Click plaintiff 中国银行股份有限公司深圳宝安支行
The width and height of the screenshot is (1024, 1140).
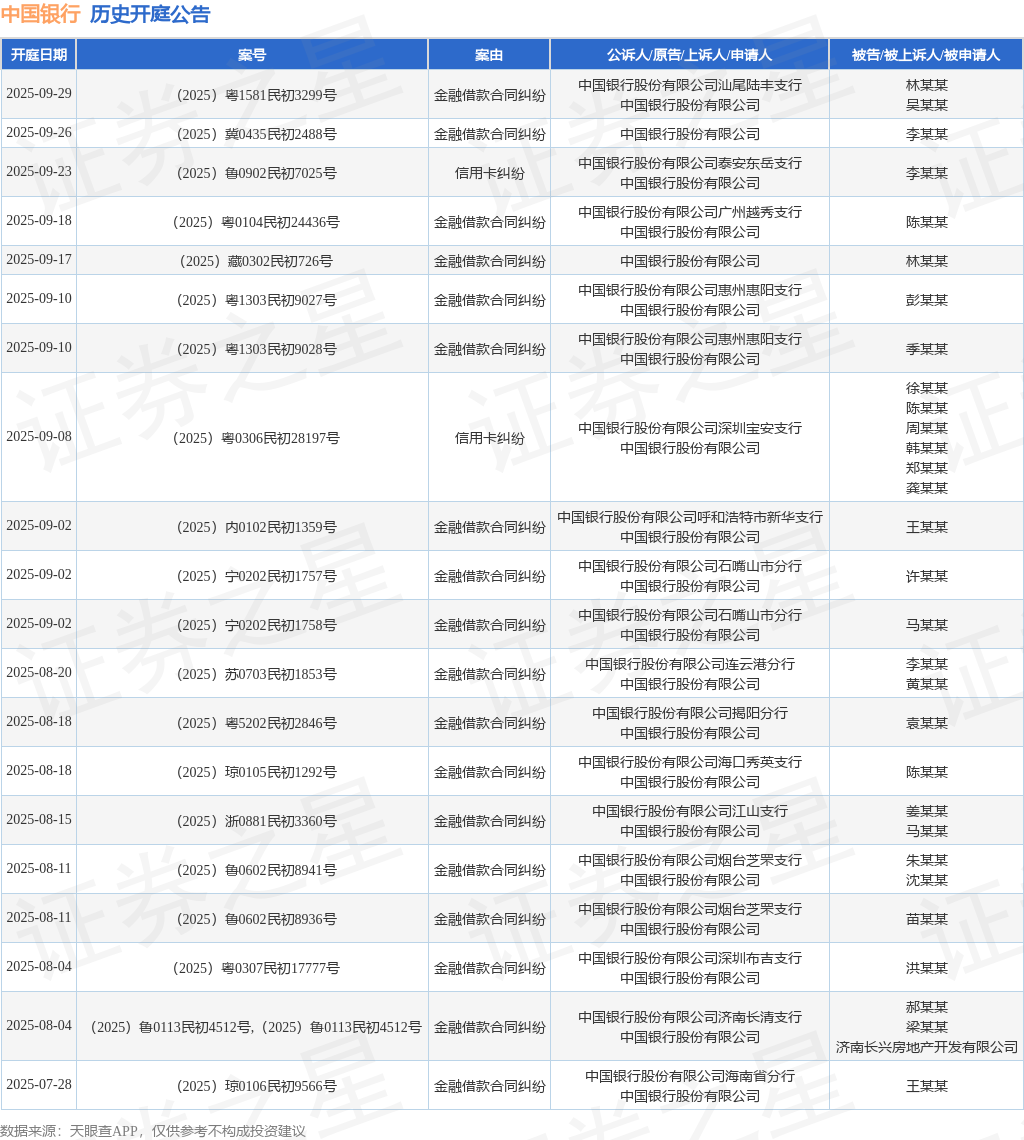[689, 429]
